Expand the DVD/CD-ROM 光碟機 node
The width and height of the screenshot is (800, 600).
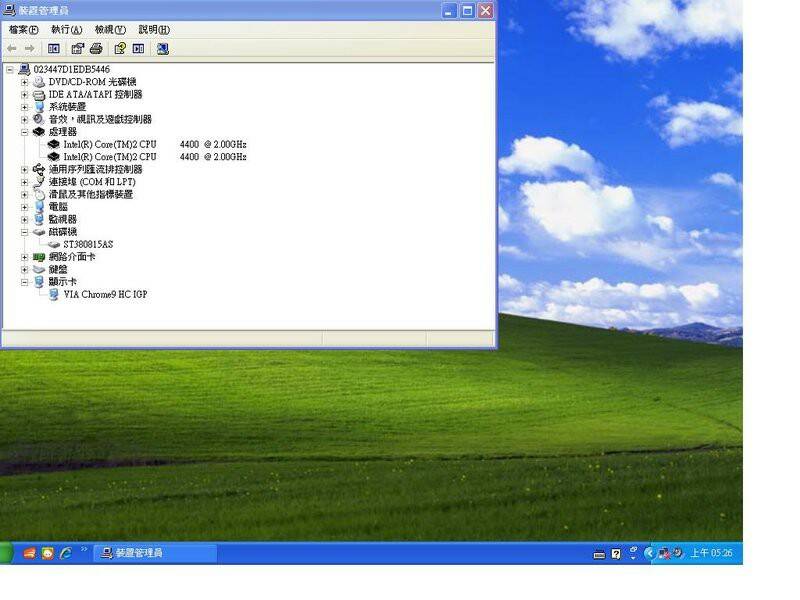pos(24,82)
